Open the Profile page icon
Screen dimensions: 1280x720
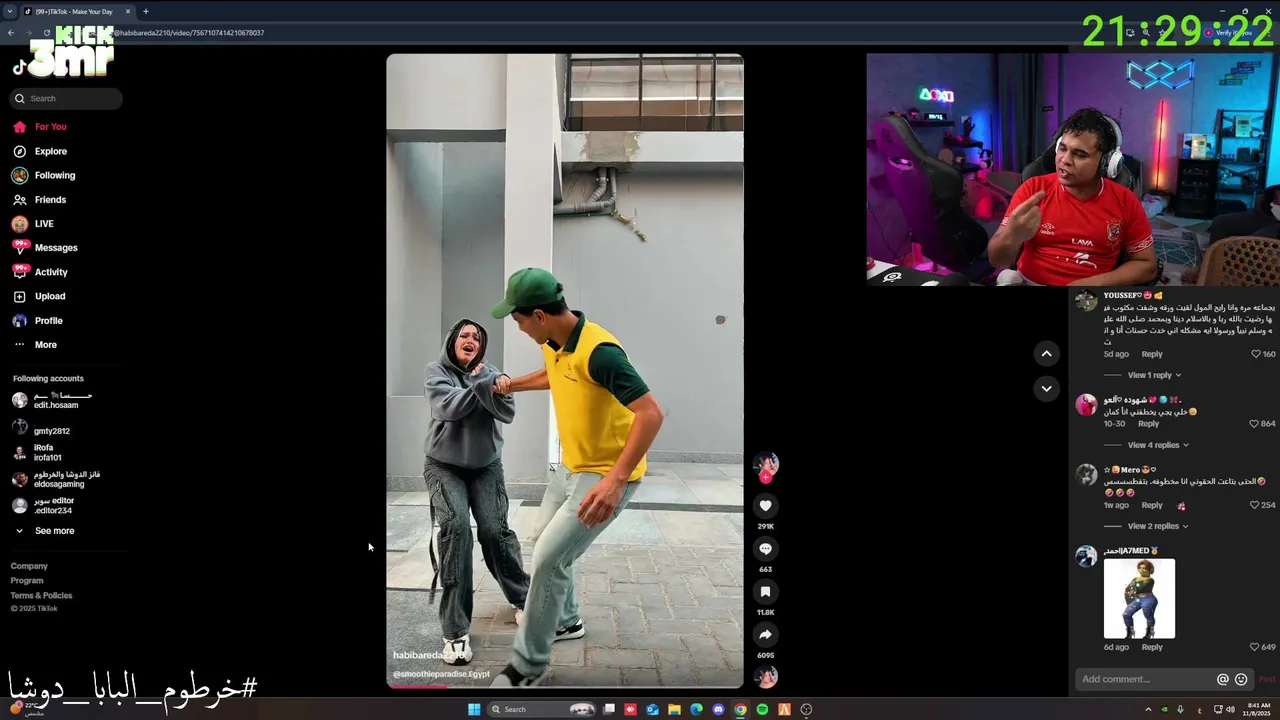coord(20,320)
